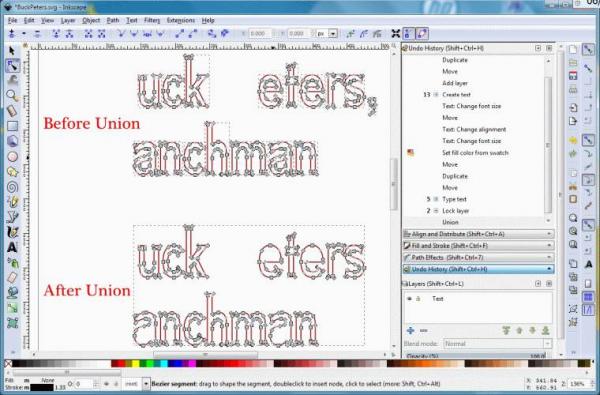
Task: Select Lock layer history entry
Action: (x=455, y=211)
